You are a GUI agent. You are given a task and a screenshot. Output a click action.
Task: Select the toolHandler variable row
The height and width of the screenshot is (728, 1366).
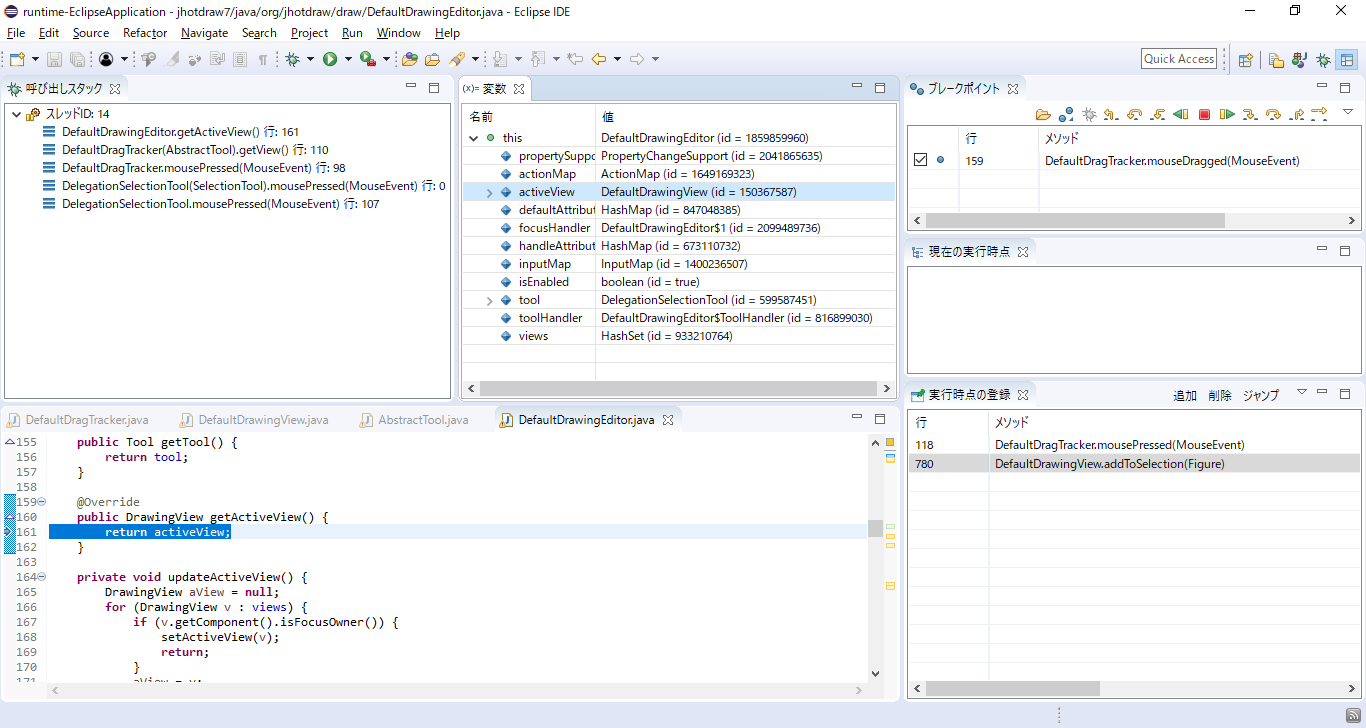coord(678,318)
